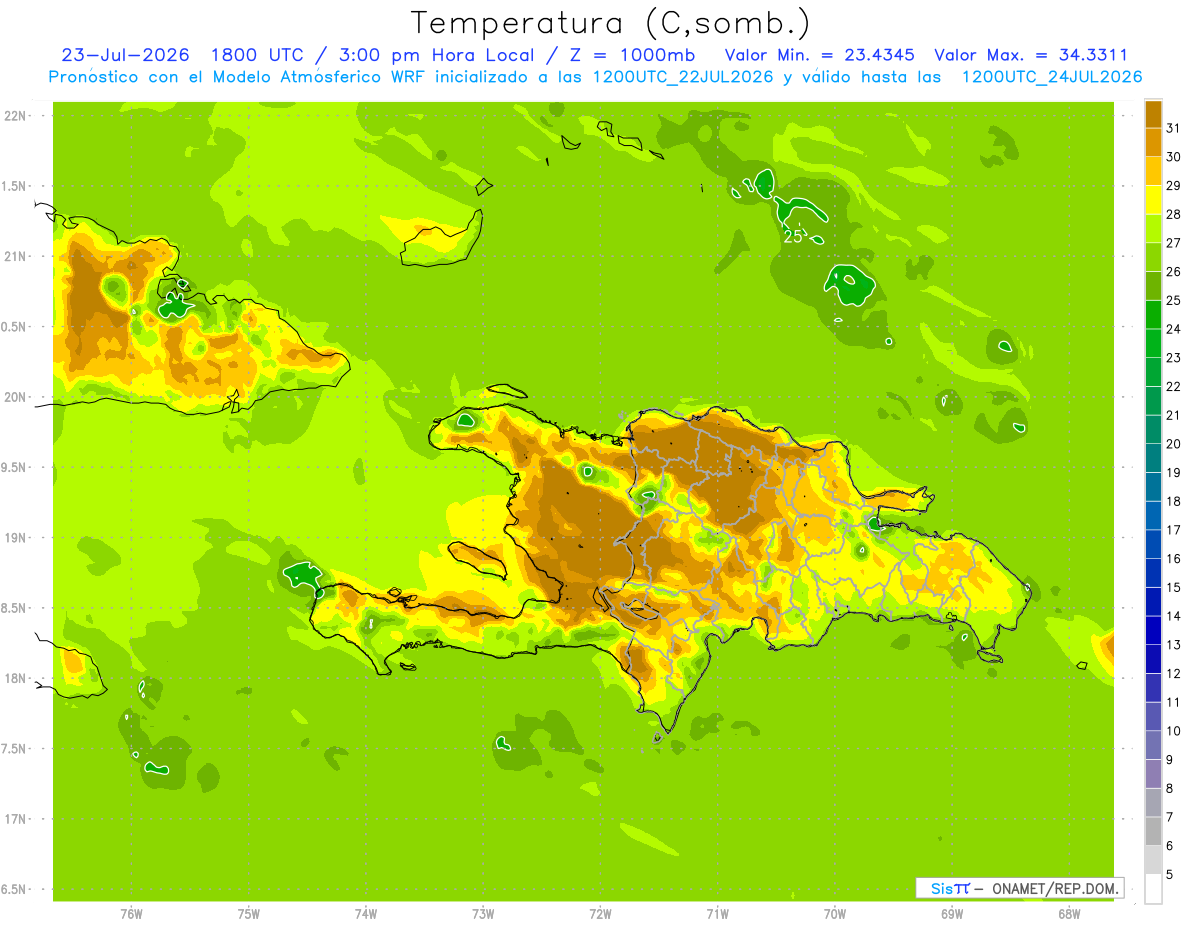Click the legend color band between 30 and 31
The height and width of the screenshot is (927, 1200).
1153,142
